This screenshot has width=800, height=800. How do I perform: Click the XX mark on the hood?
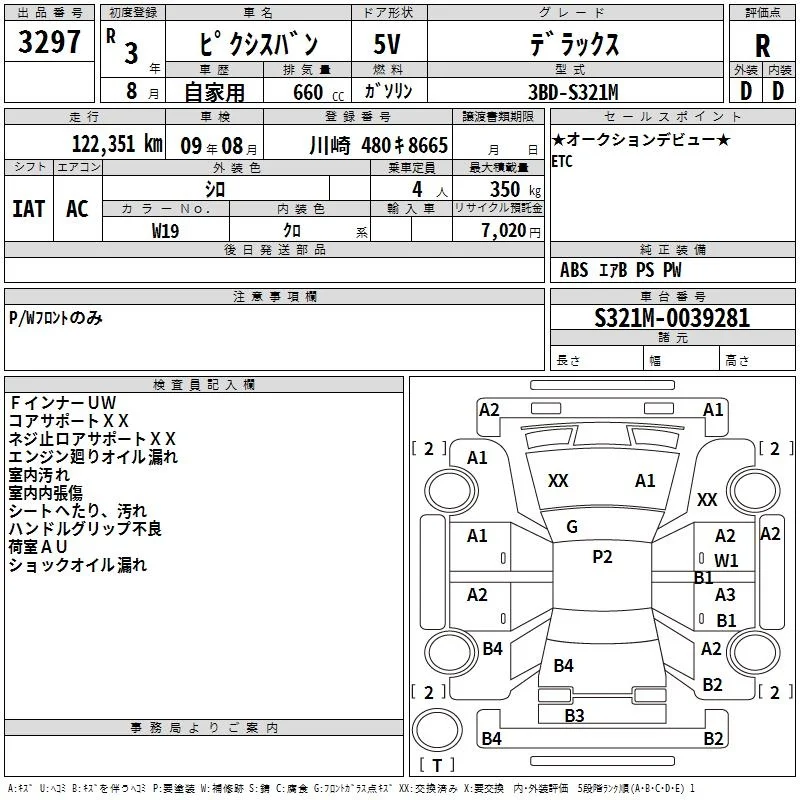point(558,481)
